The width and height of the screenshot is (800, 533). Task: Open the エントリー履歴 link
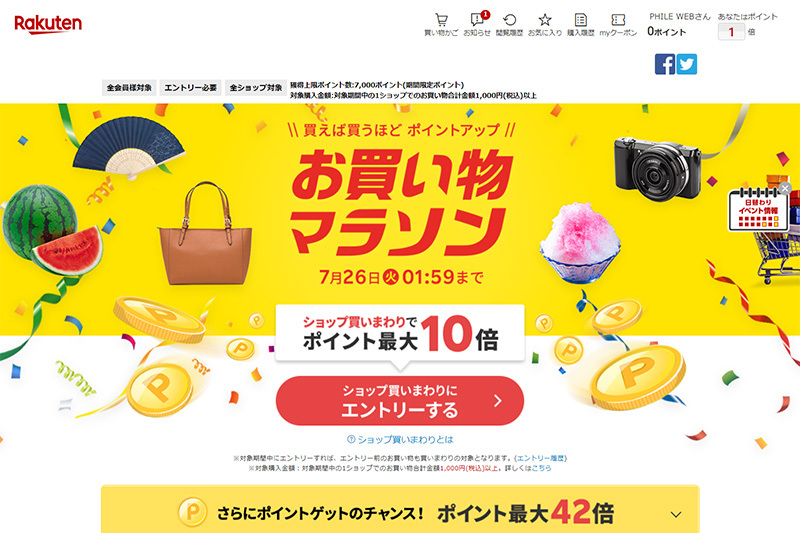[x=541, y=458]
